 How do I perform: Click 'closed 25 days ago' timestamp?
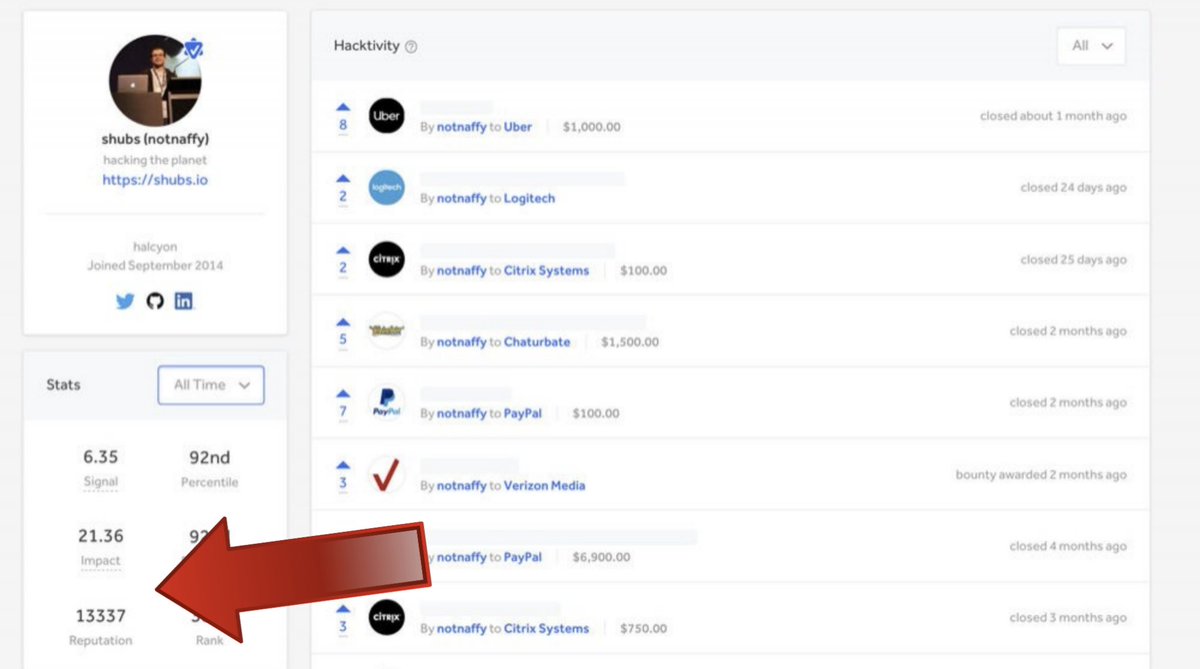[1073, 259]
